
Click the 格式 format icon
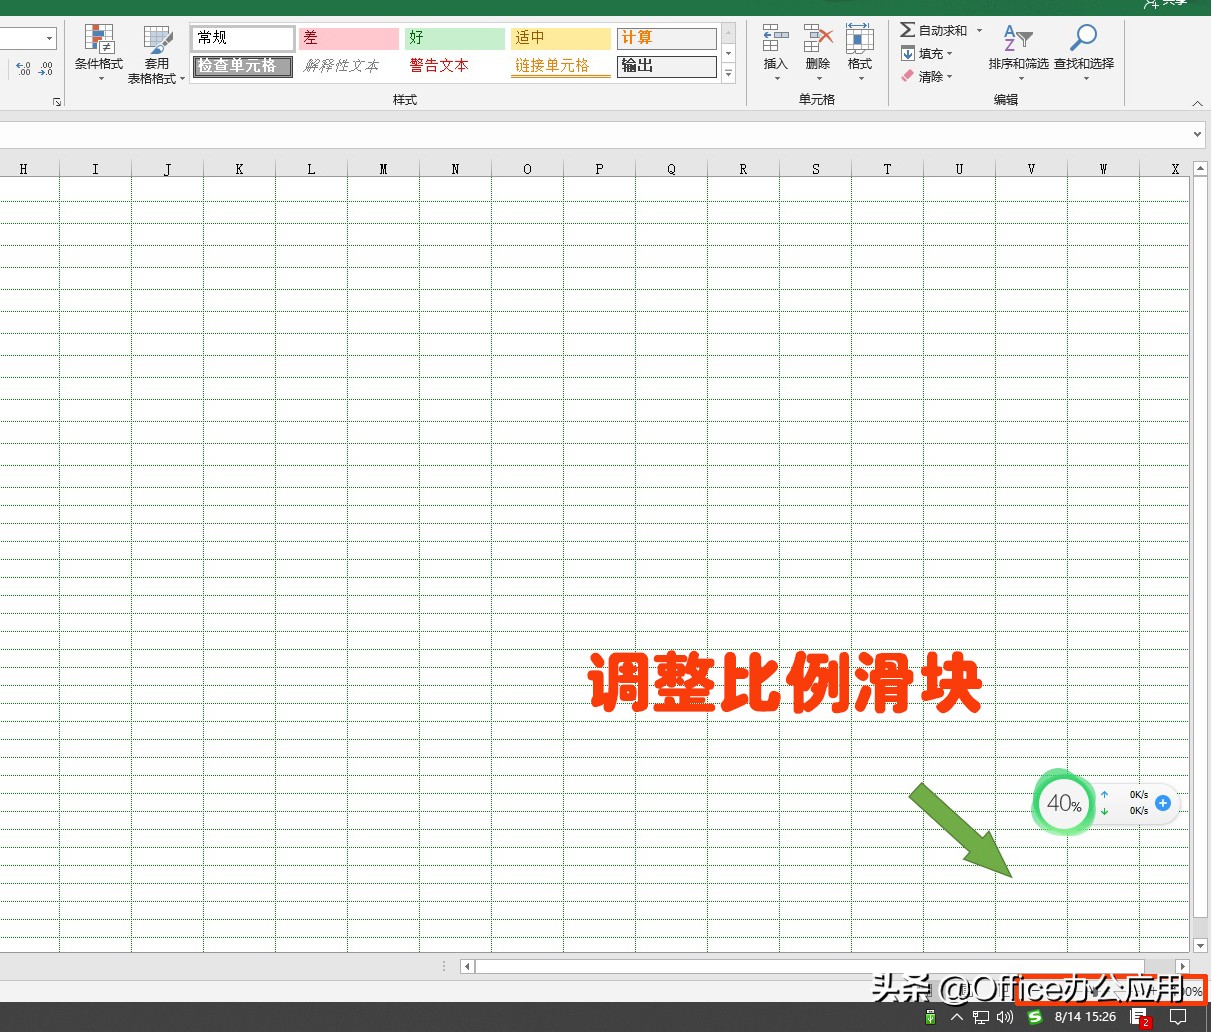click(x=860, y=40)
